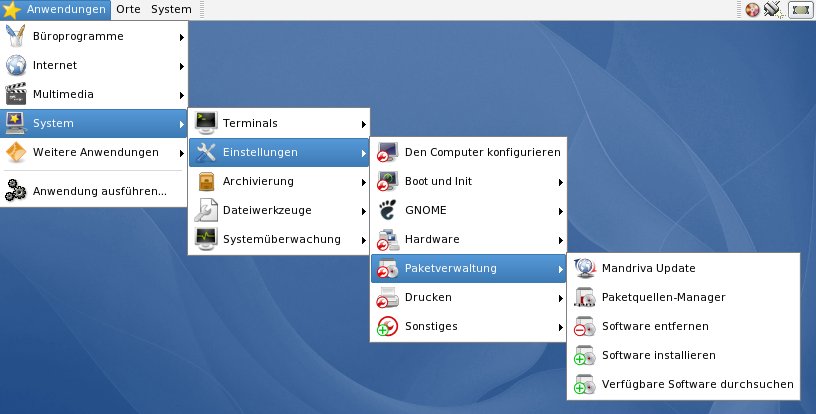Select Software entfernen label
This screenshot has width=816, height=414.
[x=655, y=326]
